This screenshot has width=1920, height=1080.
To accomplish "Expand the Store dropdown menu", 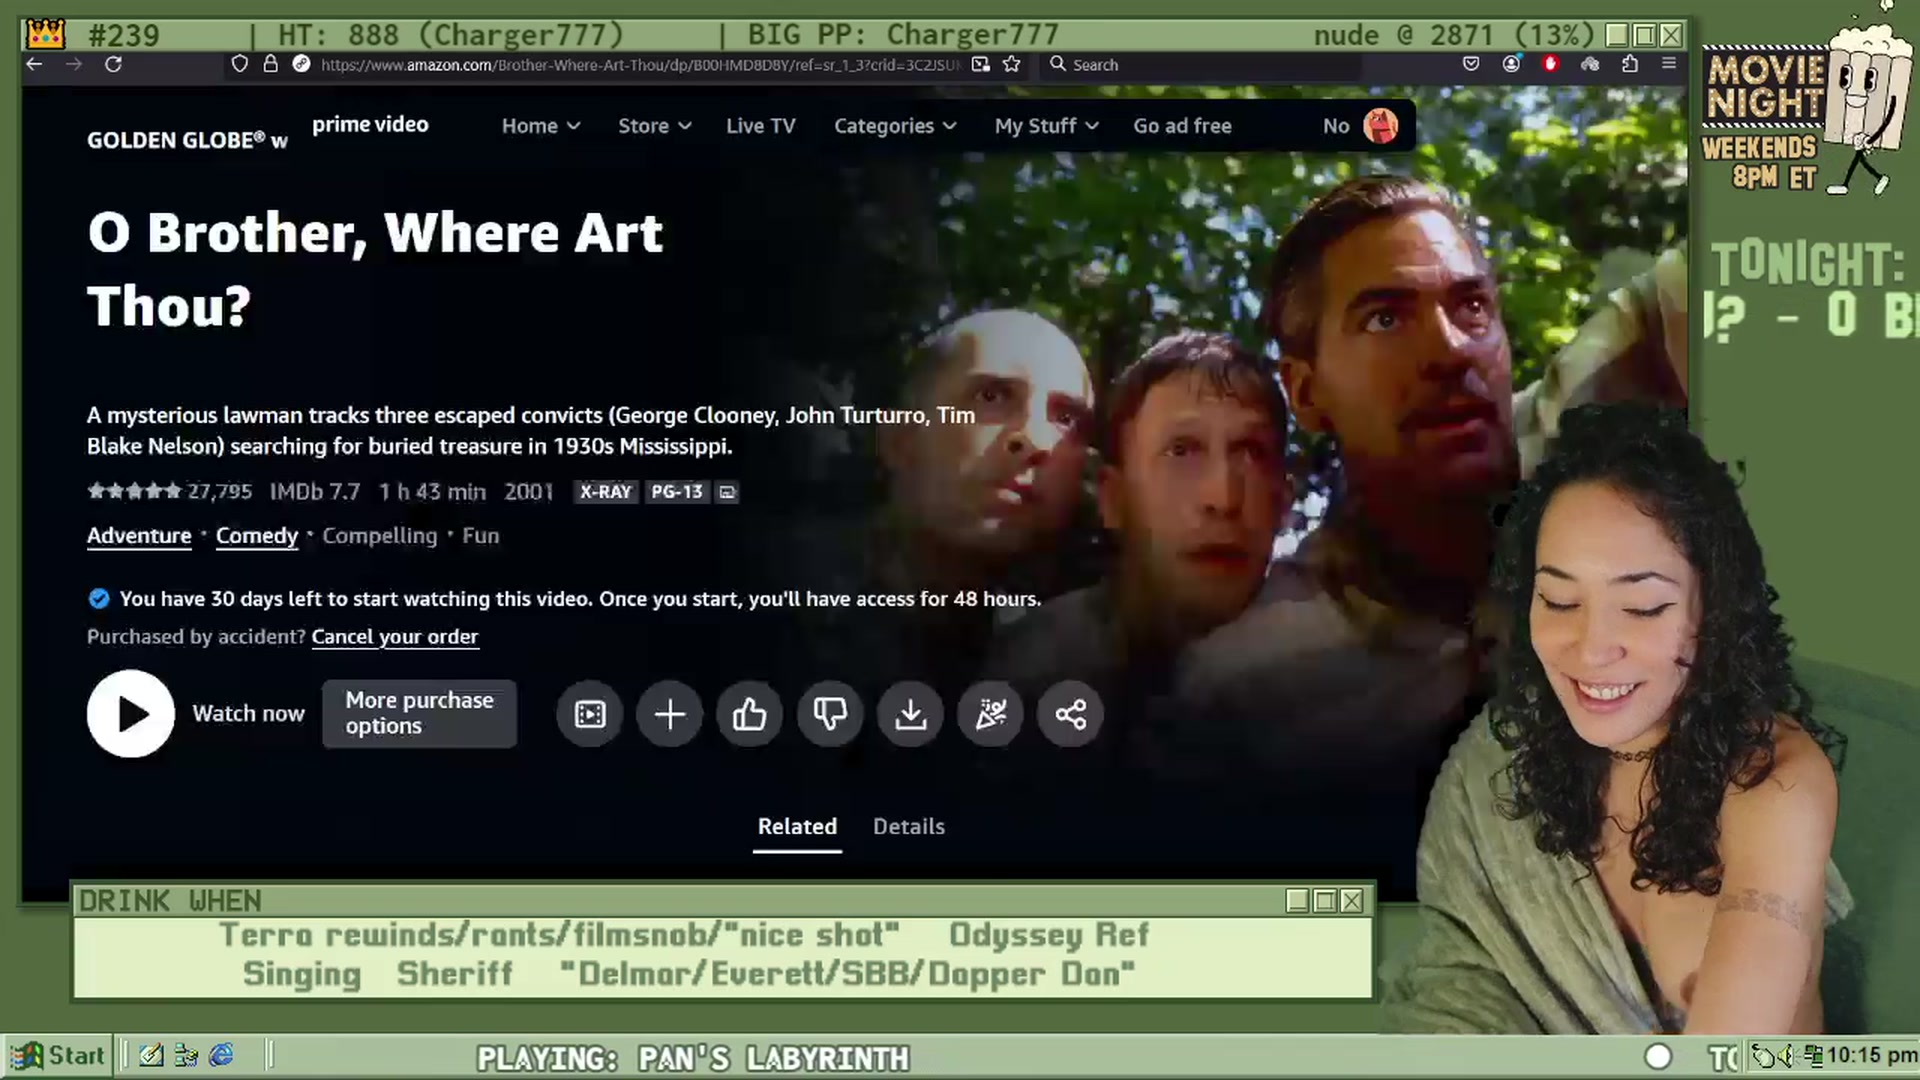I will coord(655,126).
